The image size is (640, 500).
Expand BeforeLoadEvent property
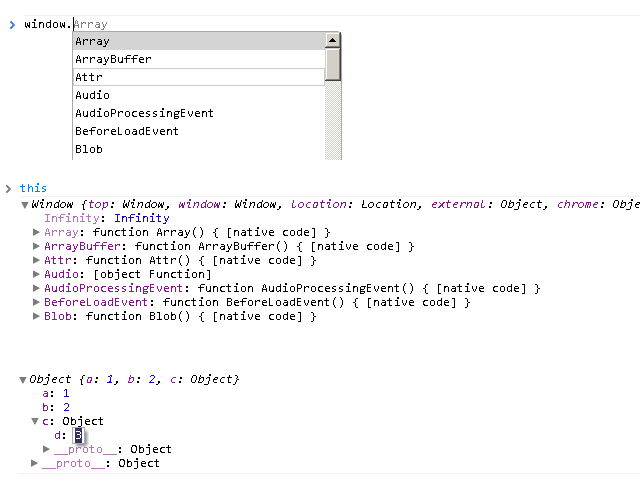tap(36, 302)
